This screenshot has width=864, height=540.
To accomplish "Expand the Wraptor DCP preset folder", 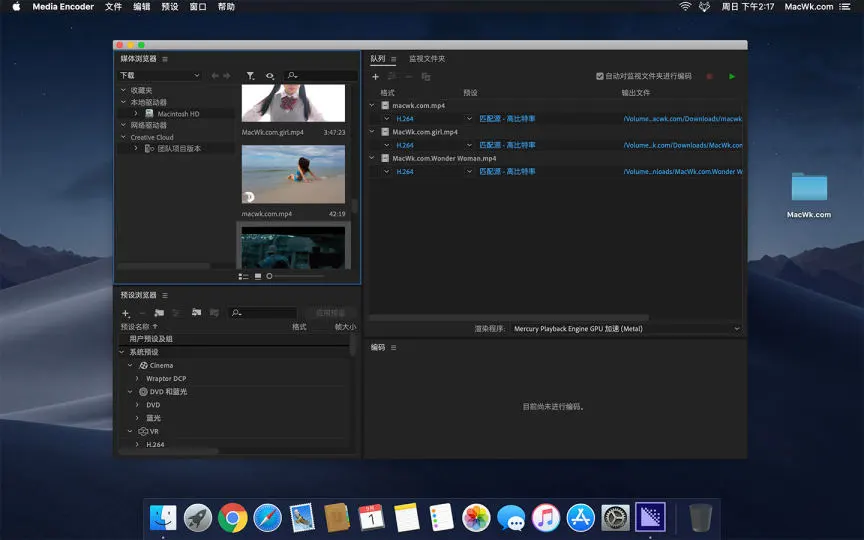I will point(137,379).
